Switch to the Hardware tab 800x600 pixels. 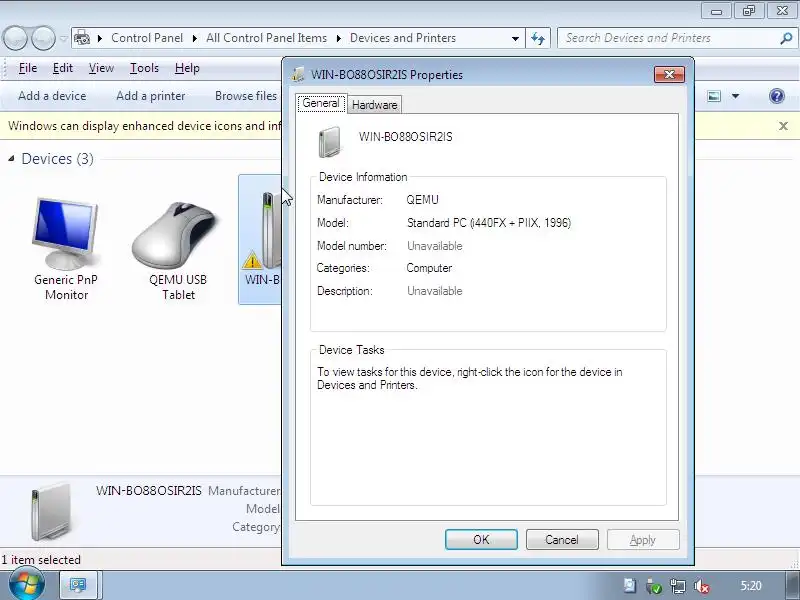point(374,105)
